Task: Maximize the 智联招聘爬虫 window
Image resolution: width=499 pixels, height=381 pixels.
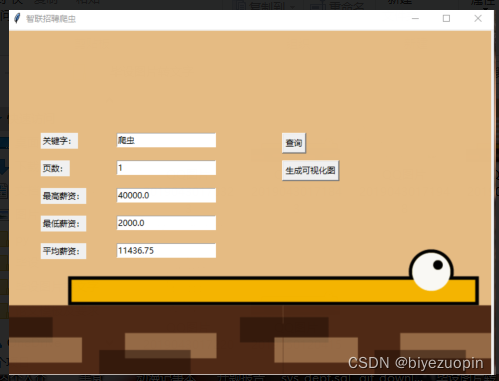Action: click(446, 19)
